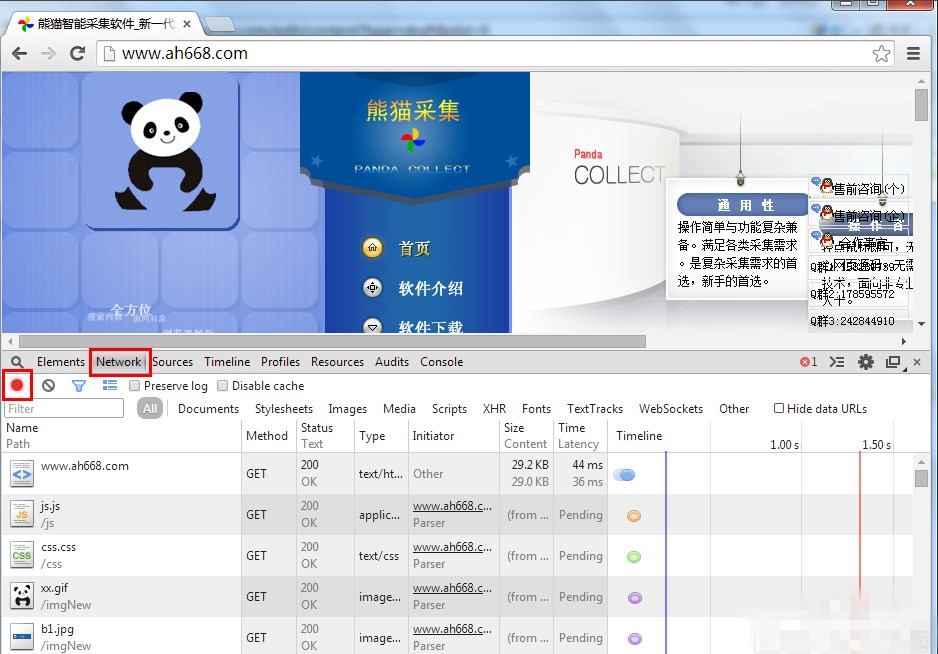Filter requests by XHR type

point(494,409)
